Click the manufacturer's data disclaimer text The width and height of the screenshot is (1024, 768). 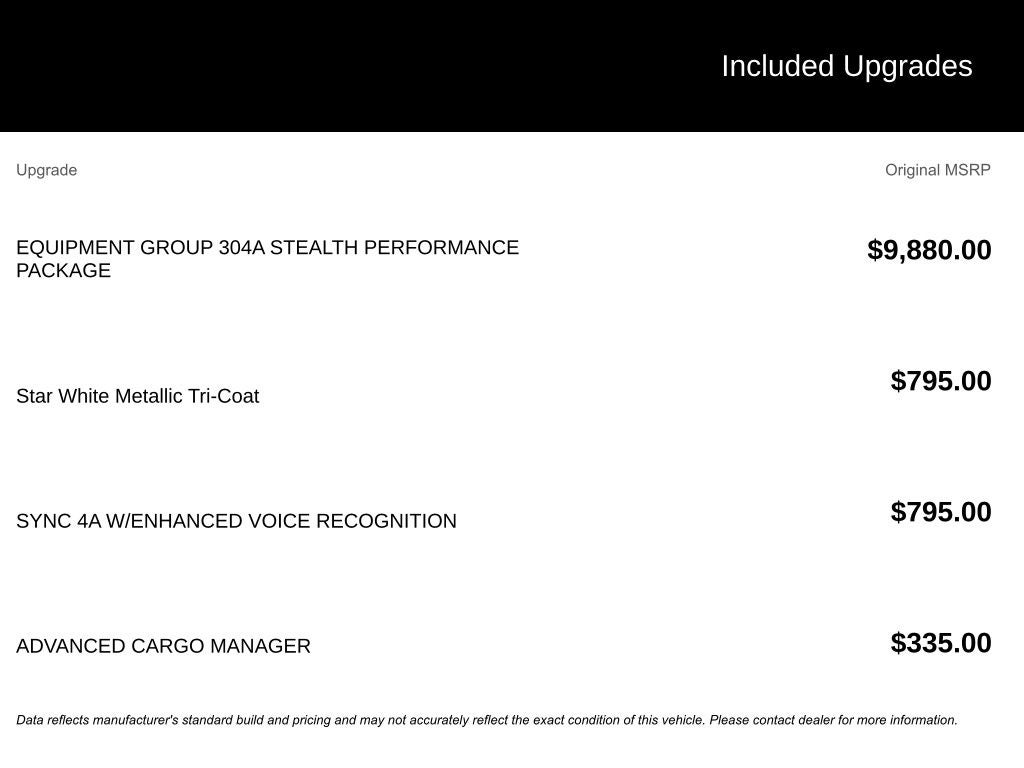pyautogui.click(x=487, y=720)
